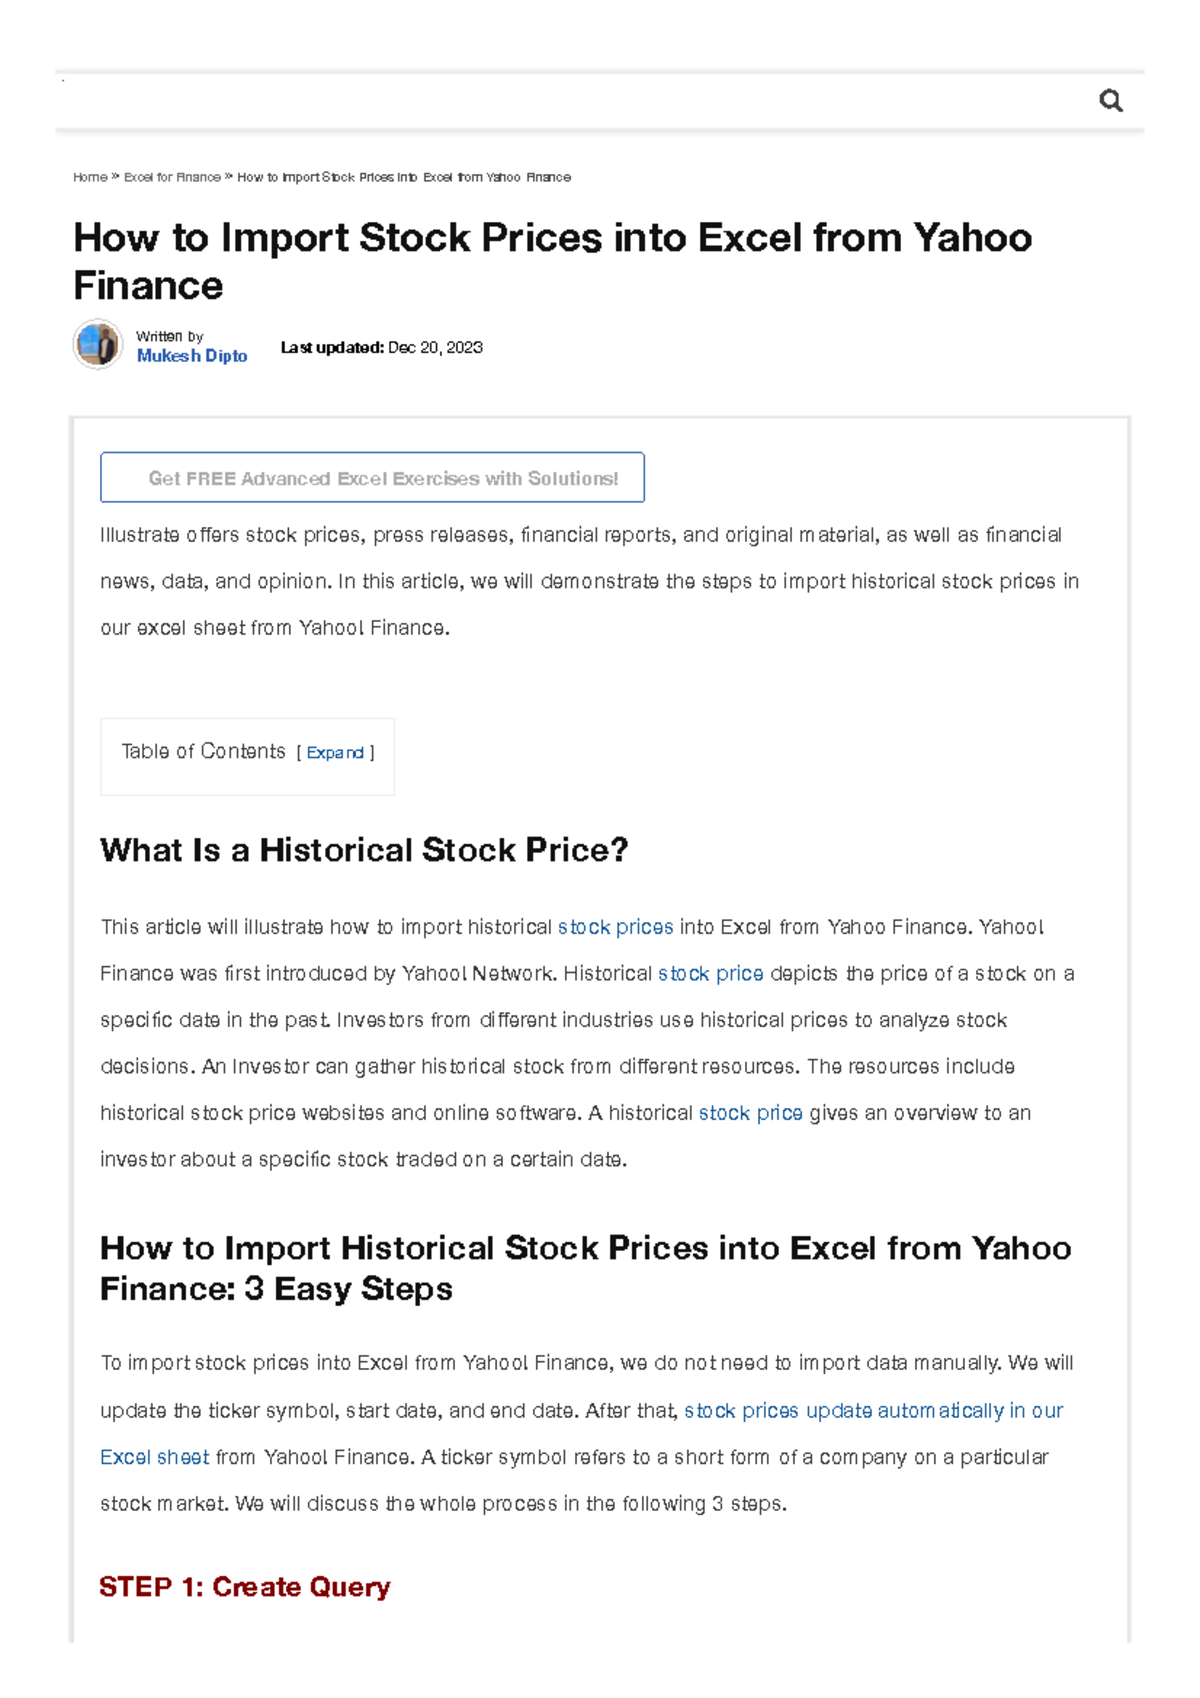This screenshot has height=1698, width=1200.
Task: Collapse the Table of Contents box
Action: coord(337,752)
